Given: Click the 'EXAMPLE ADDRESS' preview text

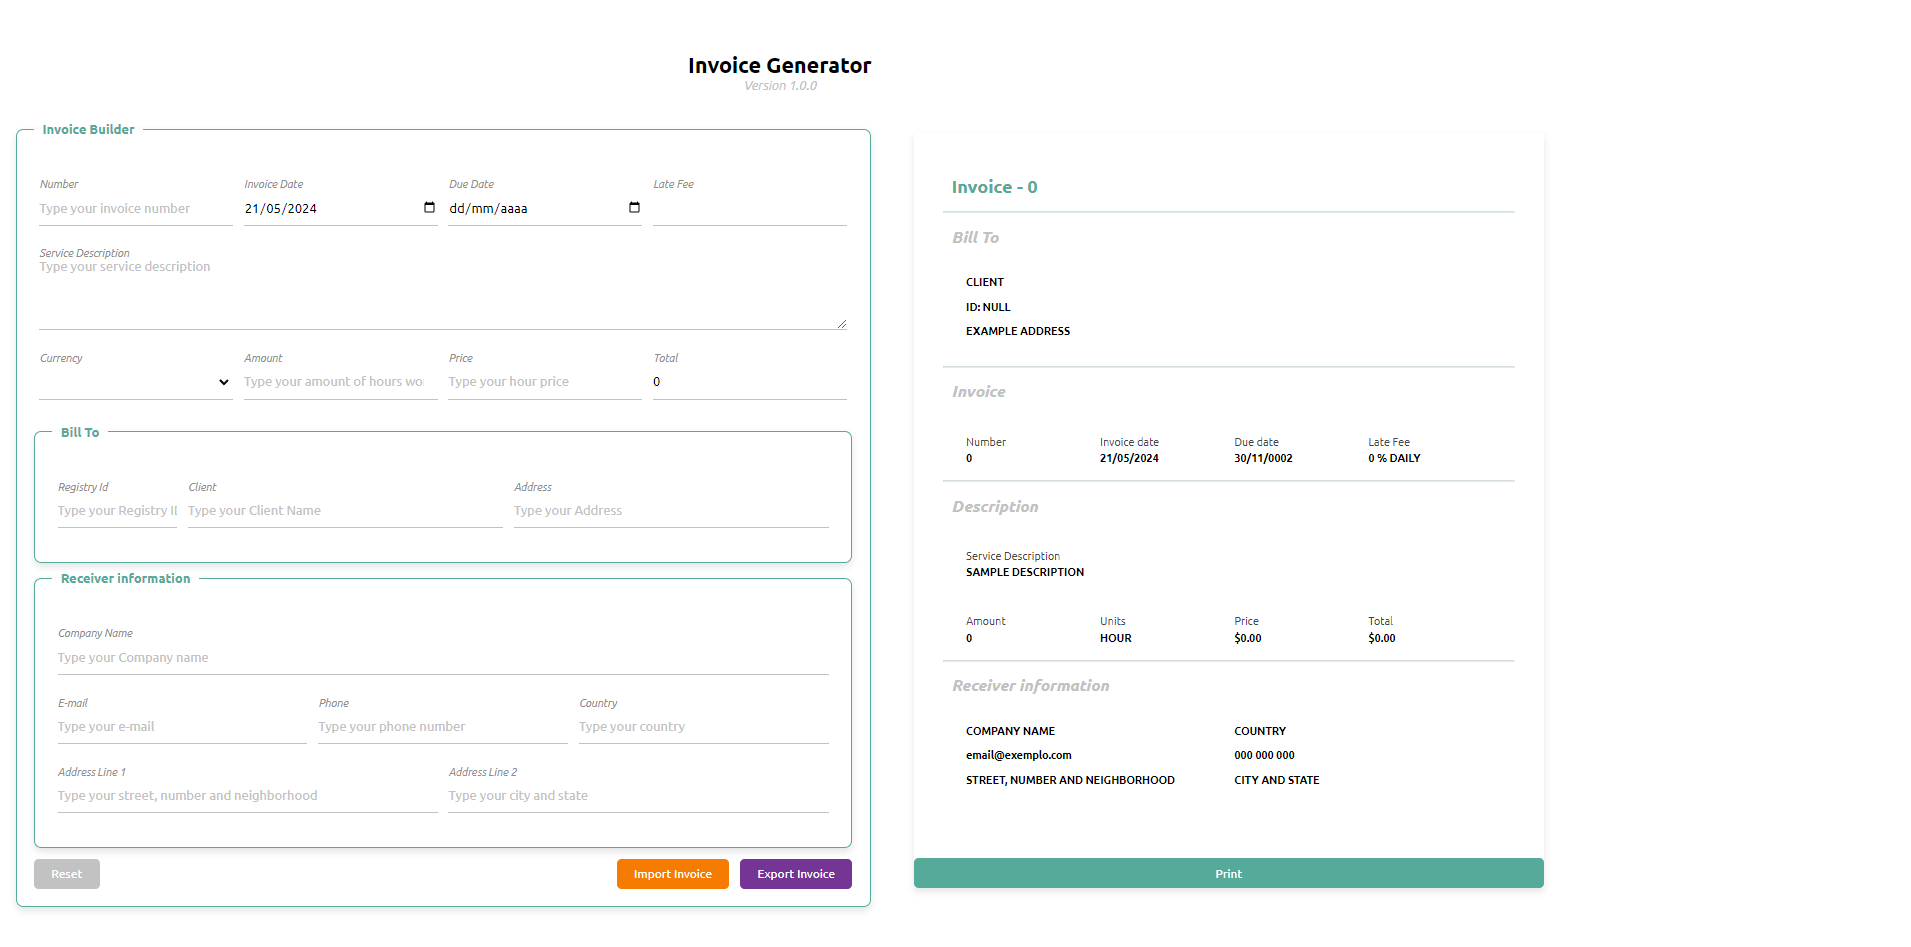Looking at the screenshot, I should (x=1018, y=331).
